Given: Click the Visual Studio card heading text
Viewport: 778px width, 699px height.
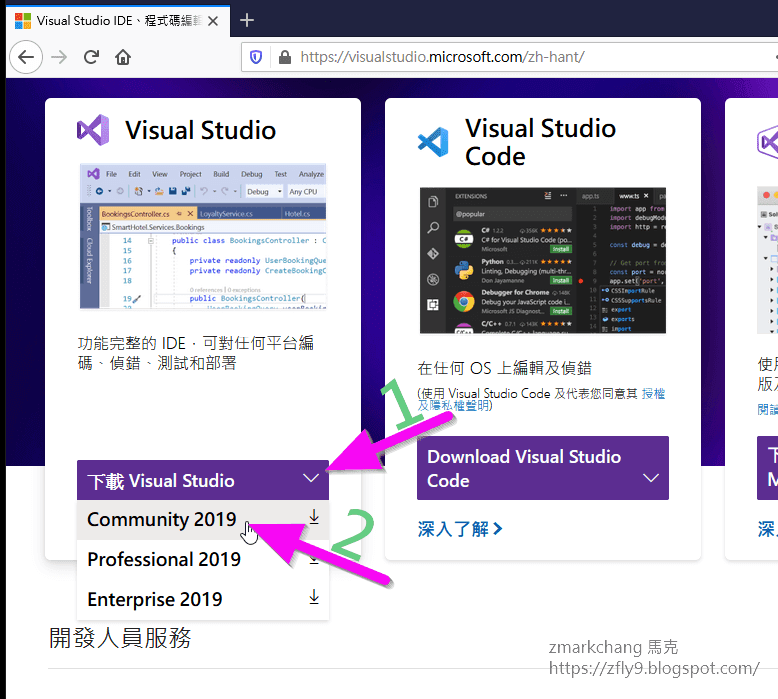Looking at the screenshot, I should (x=200, y=130).
